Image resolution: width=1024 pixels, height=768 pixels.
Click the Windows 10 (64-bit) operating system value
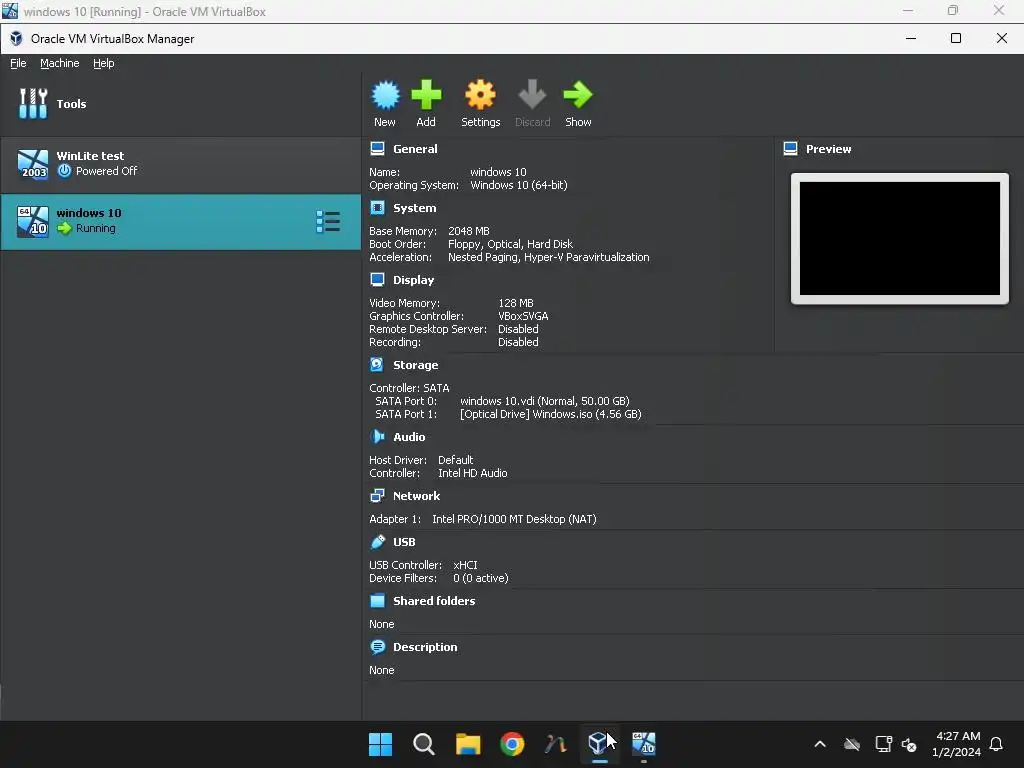[x=519, y=185]
